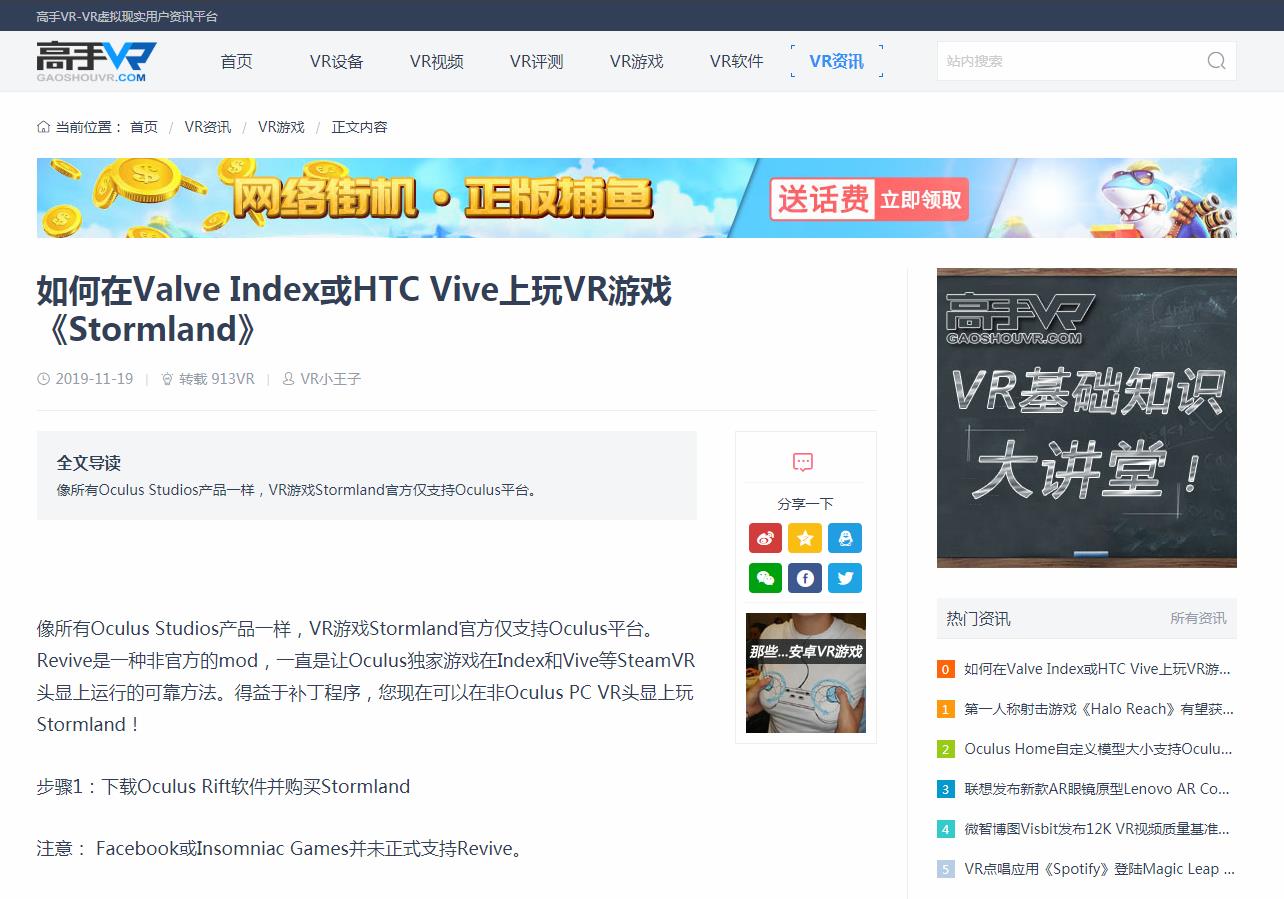Go to VR资讯 in the breadcrumb

click(x=208, y=127)
